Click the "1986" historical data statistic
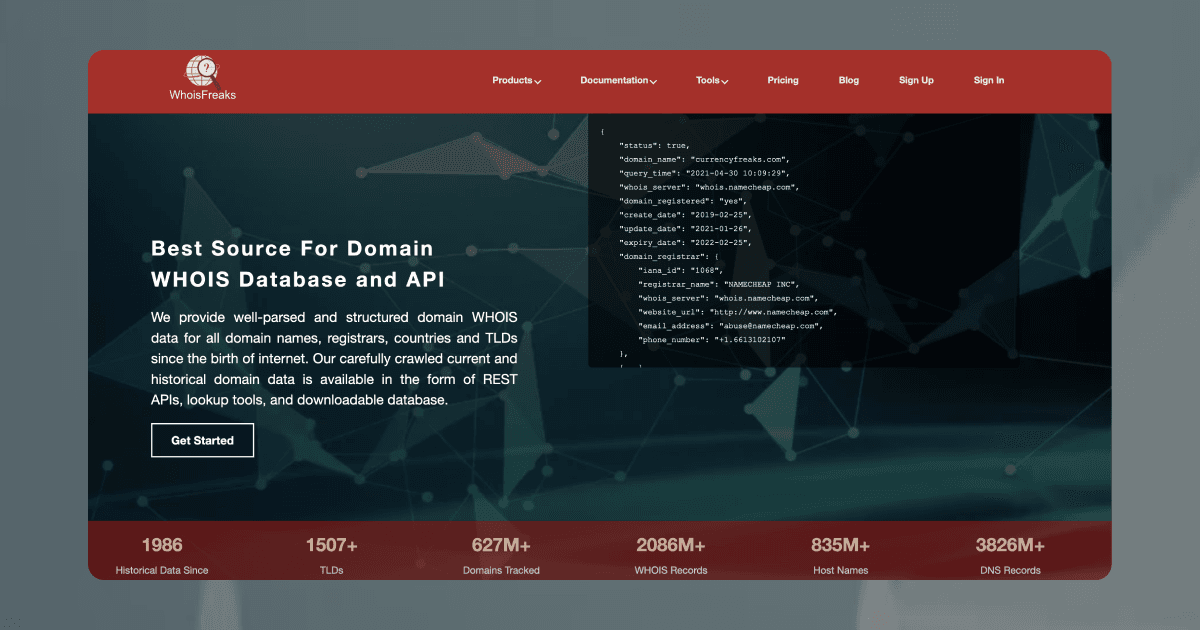This screenshot has height=630, width=1200. (162, 545)
